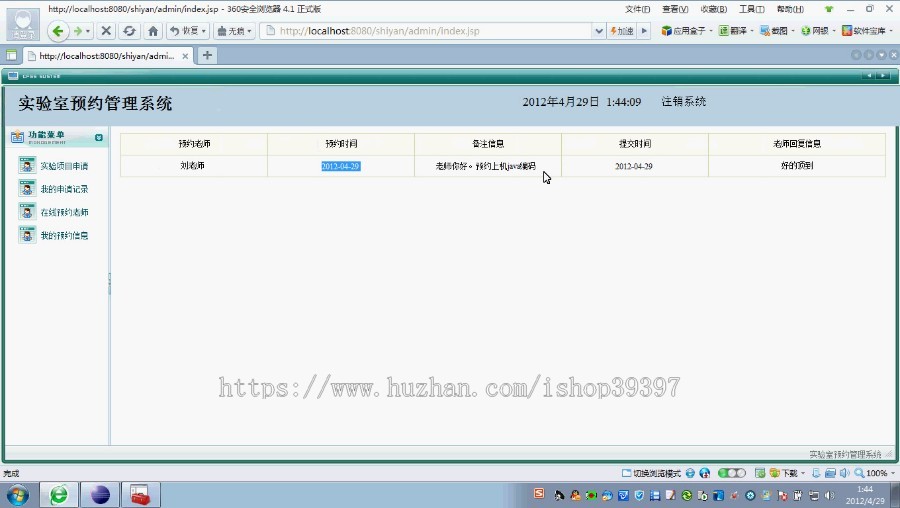Open the 工具(T) menu

751,9
